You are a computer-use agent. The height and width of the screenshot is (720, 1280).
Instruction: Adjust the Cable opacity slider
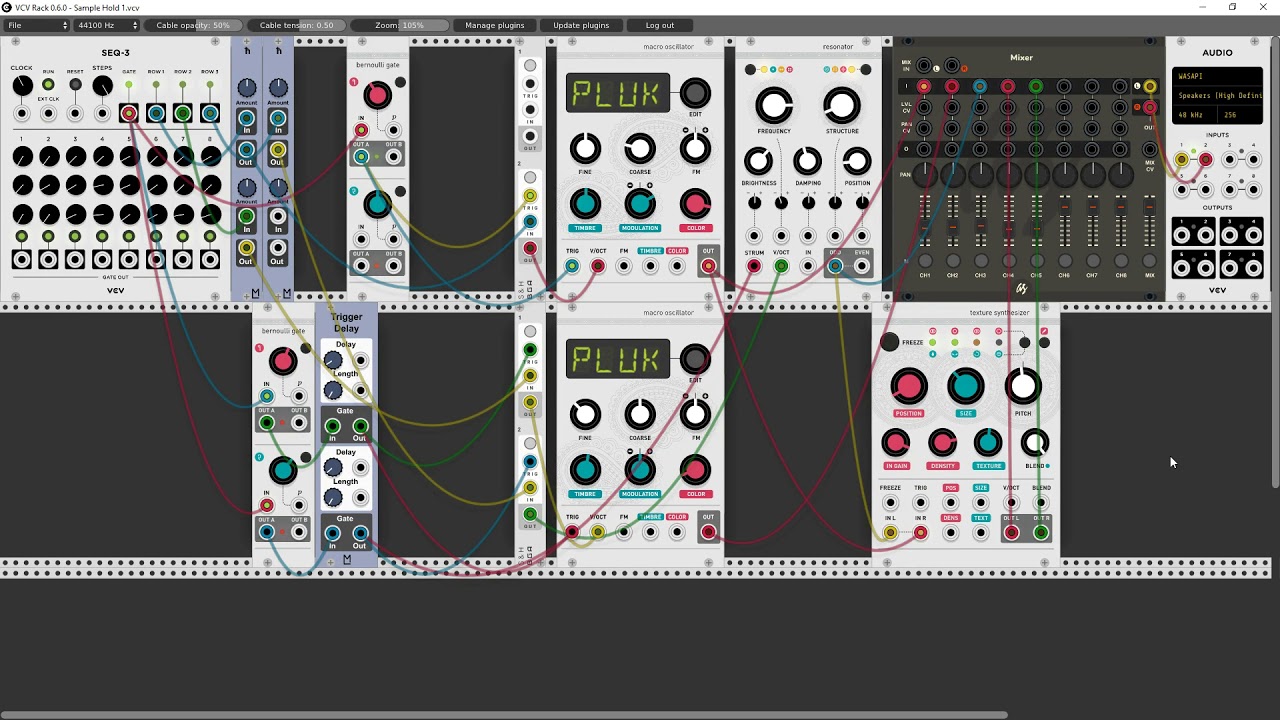(193, 25)
